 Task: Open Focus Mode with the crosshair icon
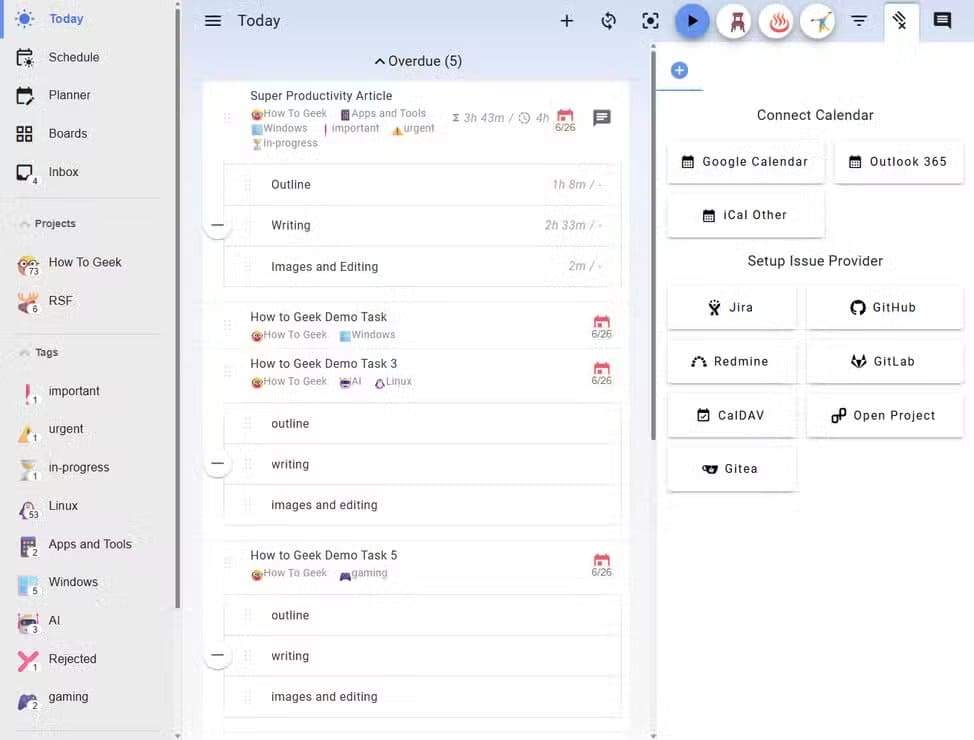[650, 20]
